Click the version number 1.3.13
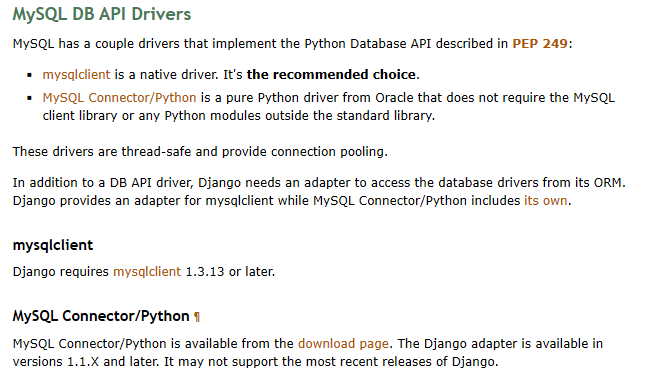 tap(205, 272)
